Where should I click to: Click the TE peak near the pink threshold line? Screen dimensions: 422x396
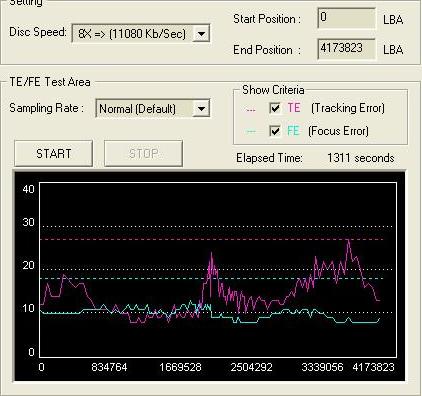point(348,241)
